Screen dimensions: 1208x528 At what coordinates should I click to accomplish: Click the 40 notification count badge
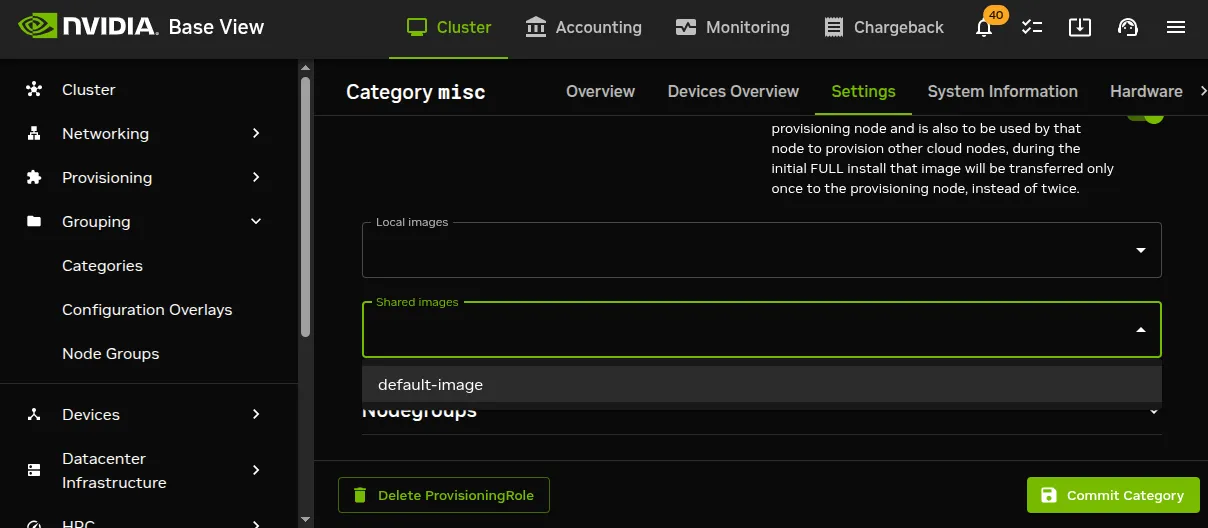point(996,15)
